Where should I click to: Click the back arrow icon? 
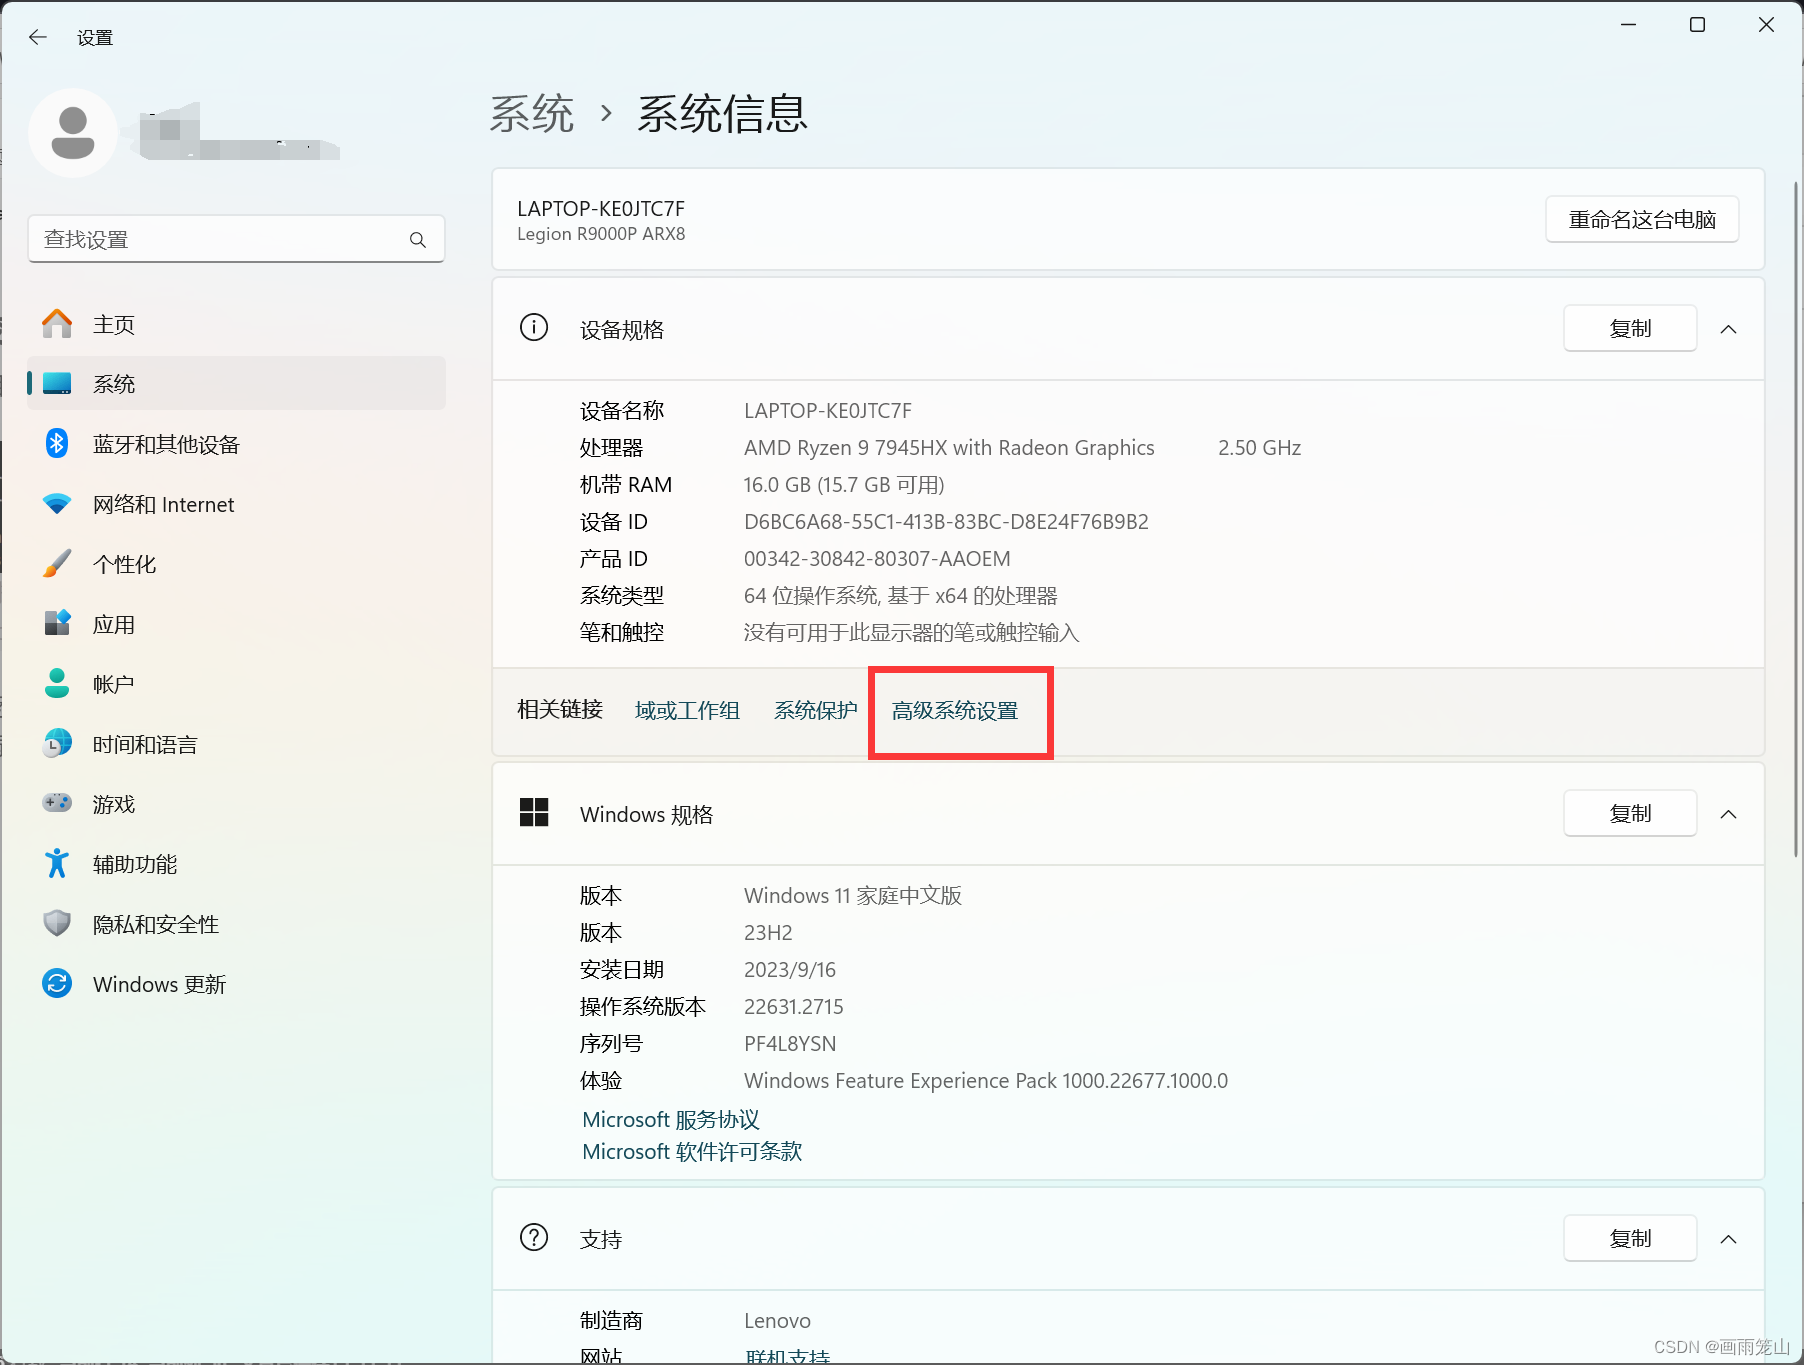[38, 37]
